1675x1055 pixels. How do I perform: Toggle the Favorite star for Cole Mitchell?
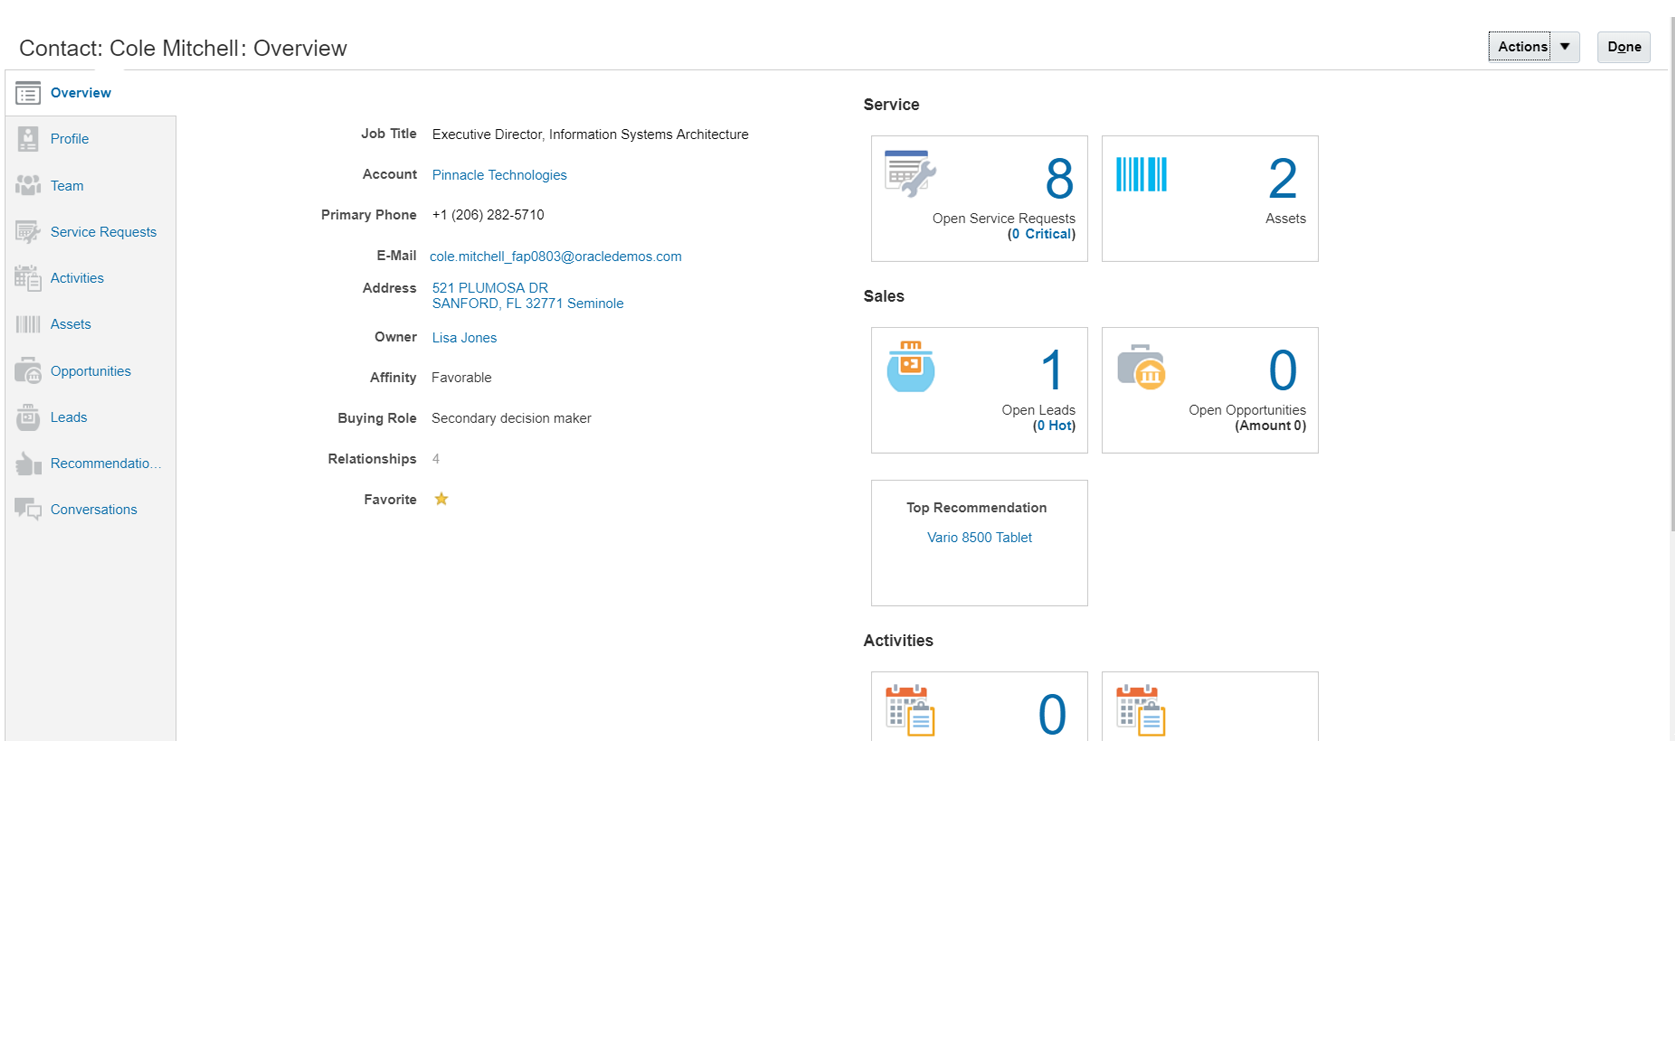440,498
